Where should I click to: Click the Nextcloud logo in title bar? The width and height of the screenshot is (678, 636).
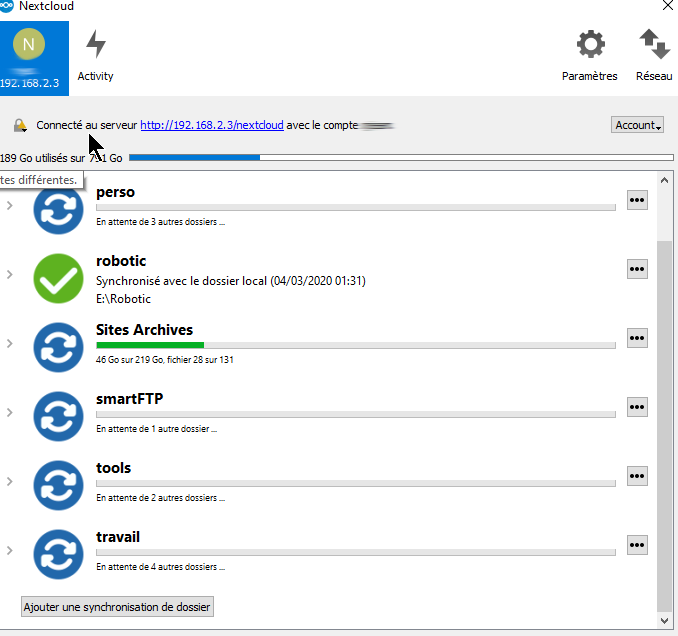click(x=6, y=6)
